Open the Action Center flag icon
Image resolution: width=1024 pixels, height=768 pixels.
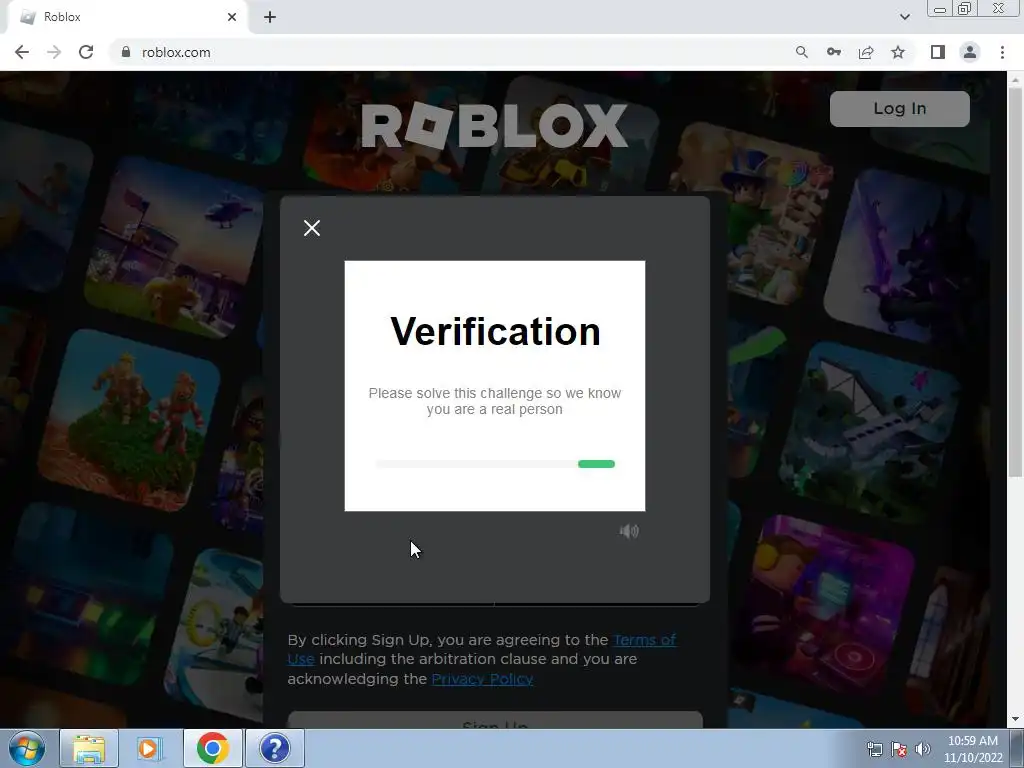tap(899, 749)
